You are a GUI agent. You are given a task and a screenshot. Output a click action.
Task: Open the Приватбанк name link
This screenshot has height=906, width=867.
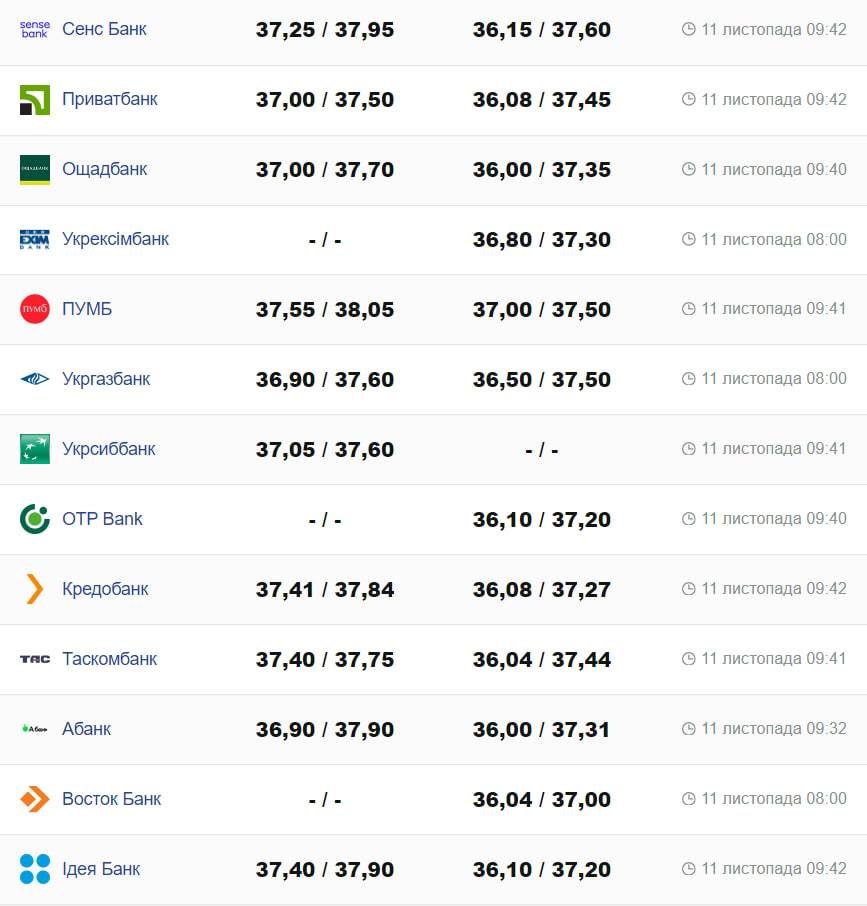point(110,99)
